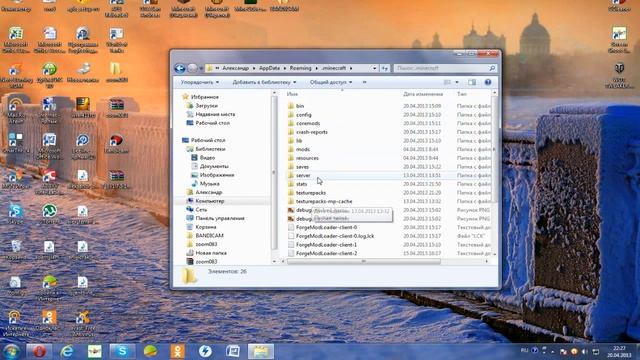Viewport: 640px width, 360px height.
Task: Go back with the Explorer back arrow
Action: tap(180, 68)
